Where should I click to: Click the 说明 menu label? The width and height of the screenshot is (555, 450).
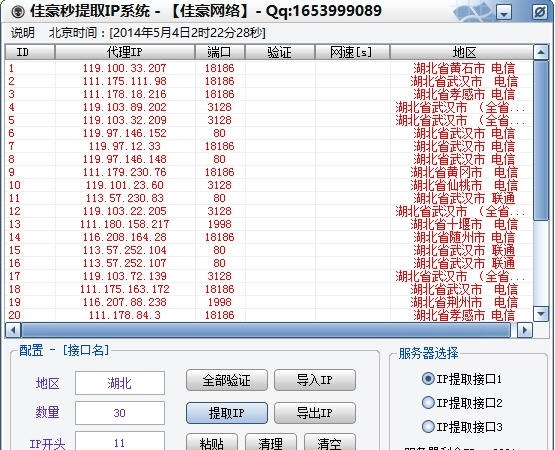click(23, 33)
